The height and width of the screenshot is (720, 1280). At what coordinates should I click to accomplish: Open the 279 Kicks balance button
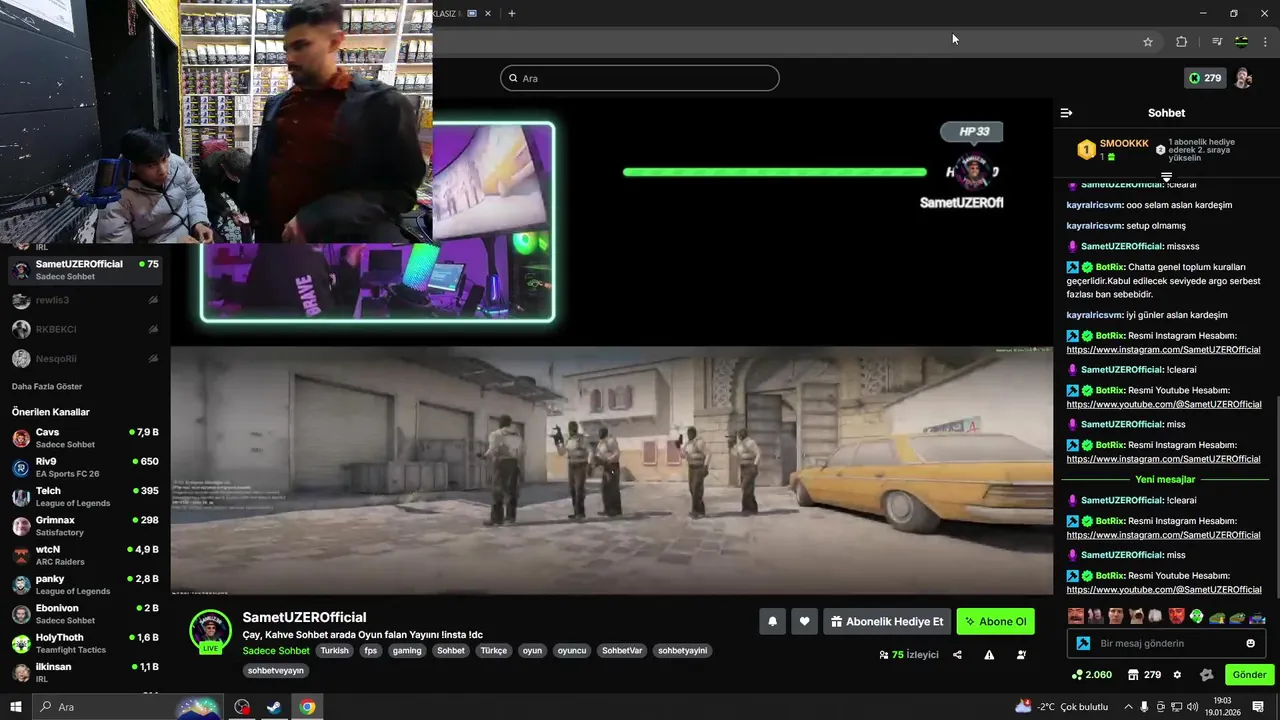[x=1205, y=78]
